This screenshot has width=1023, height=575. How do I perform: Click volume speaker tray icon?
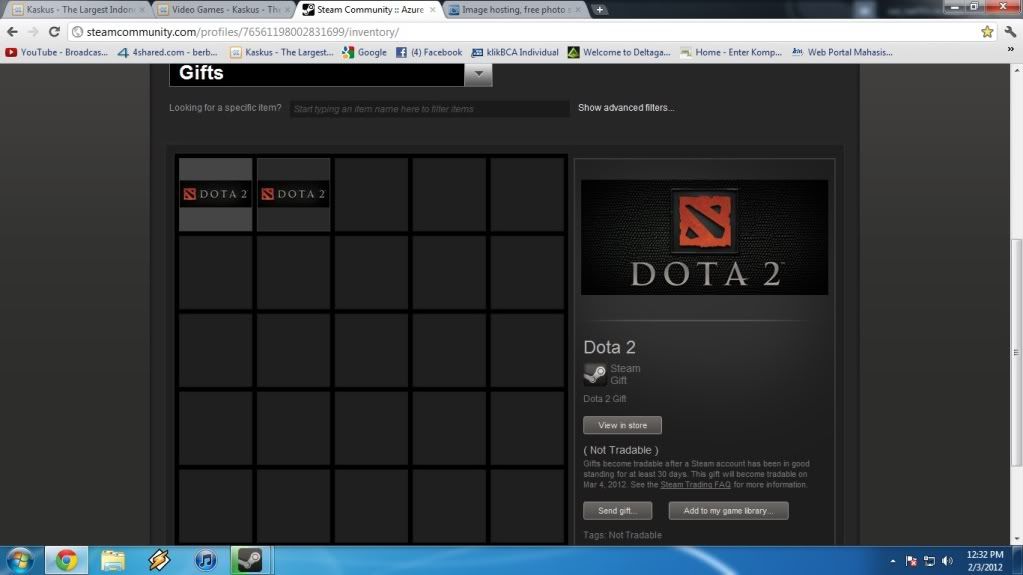[948, 561]
